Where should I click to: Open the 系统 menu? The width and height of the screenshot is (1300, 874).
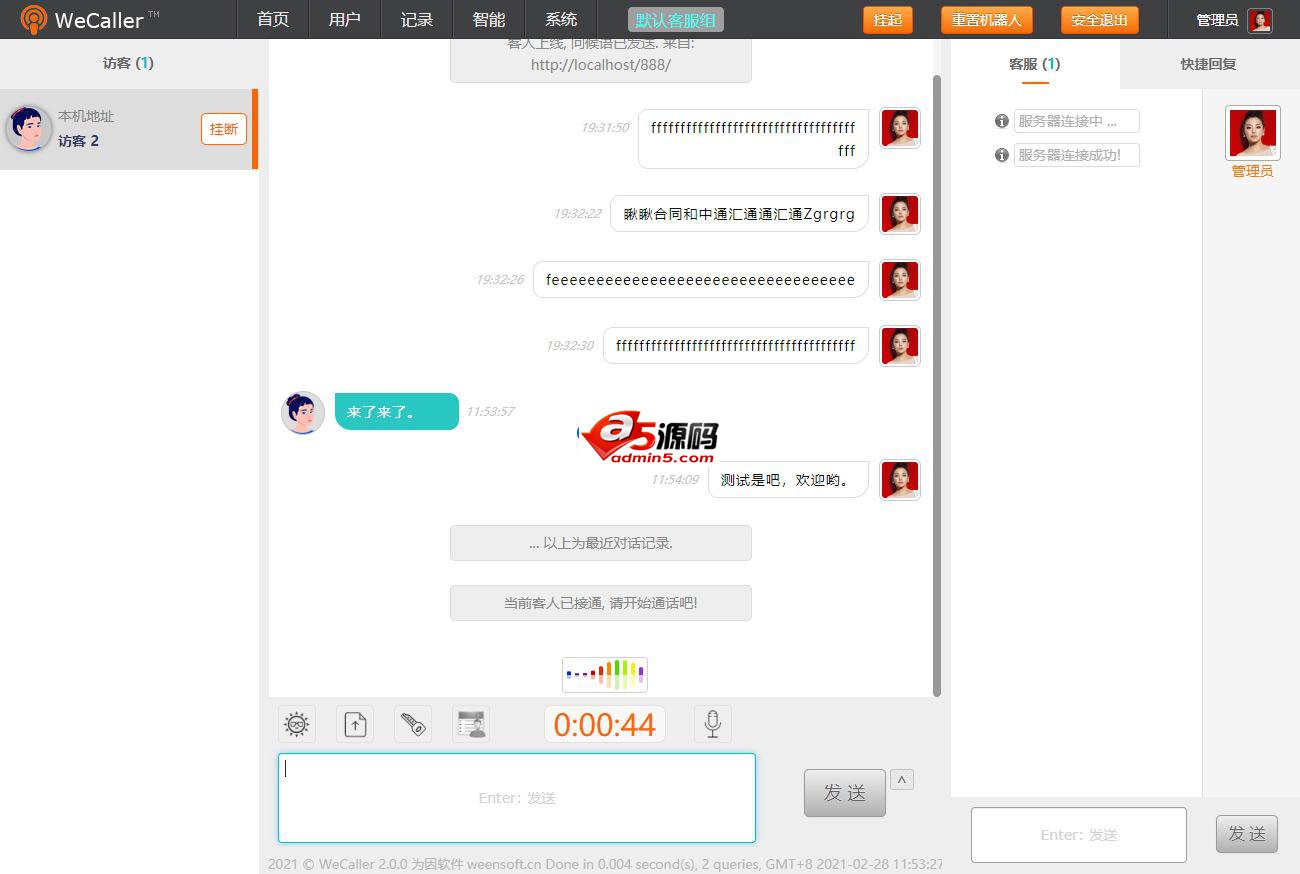pyautogui.click(x=561, y=19)
